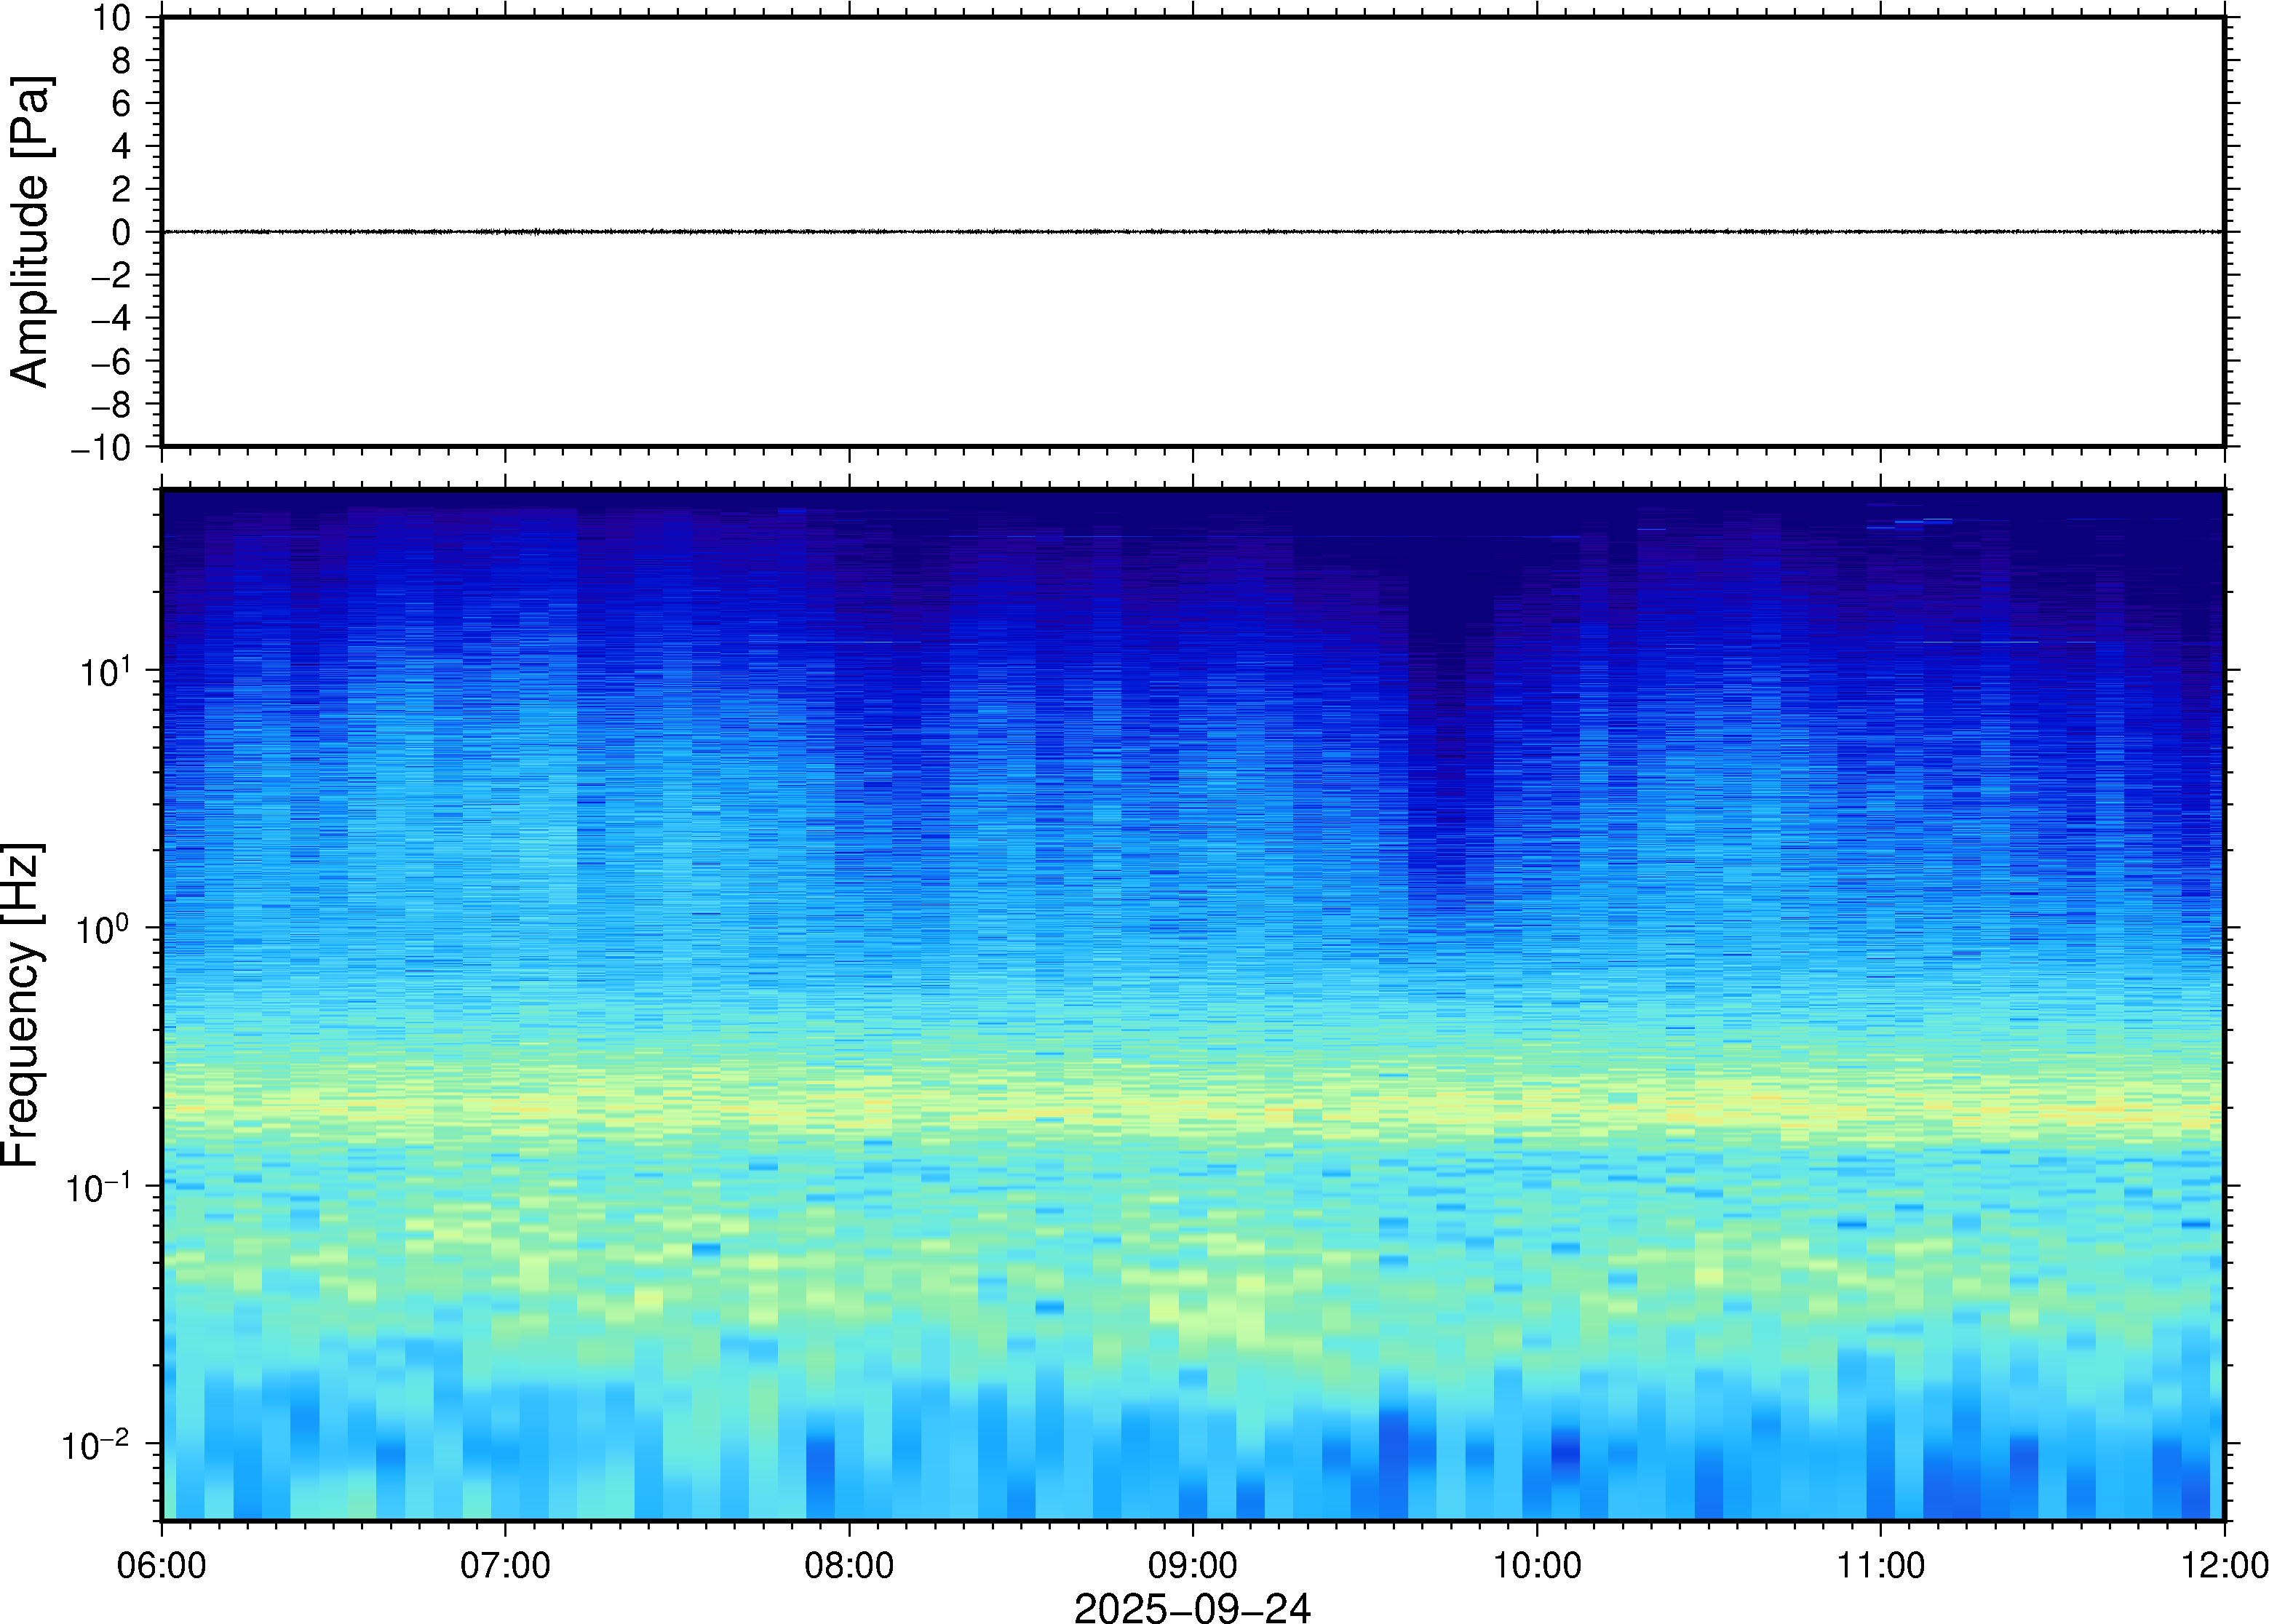The width and height of the screenshot is (2269, 1624).
Task: Click the Frequency [Hz] axis title
Action: coord(22,1004)
